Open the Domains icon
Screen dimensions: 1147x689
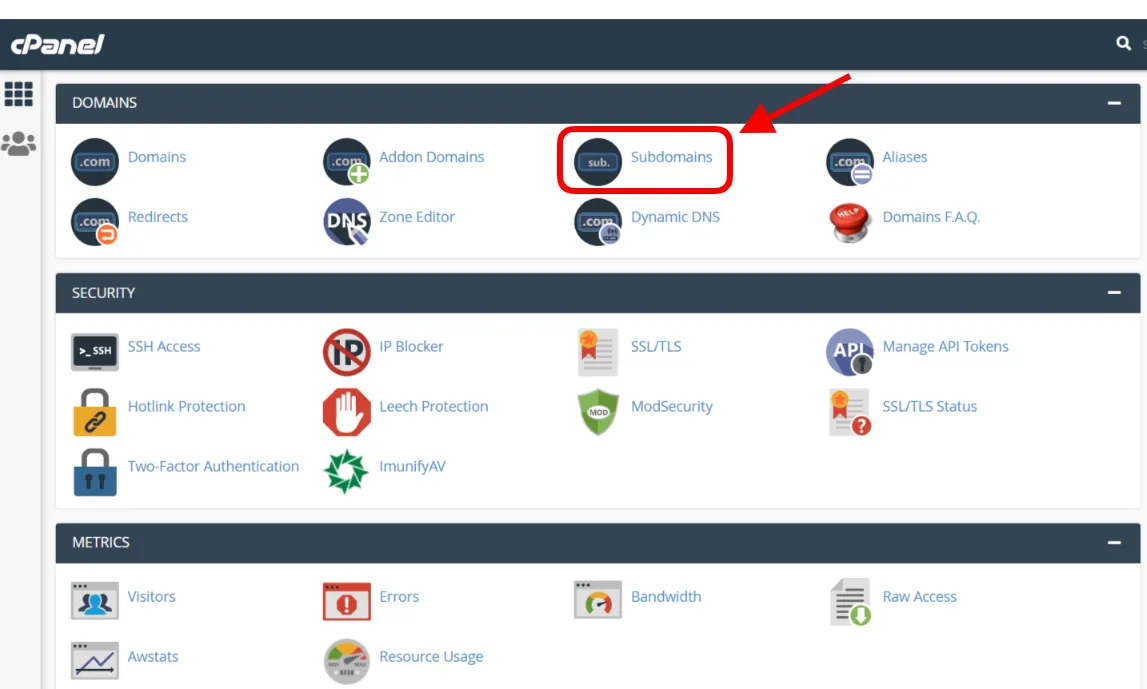coord(94,162)
